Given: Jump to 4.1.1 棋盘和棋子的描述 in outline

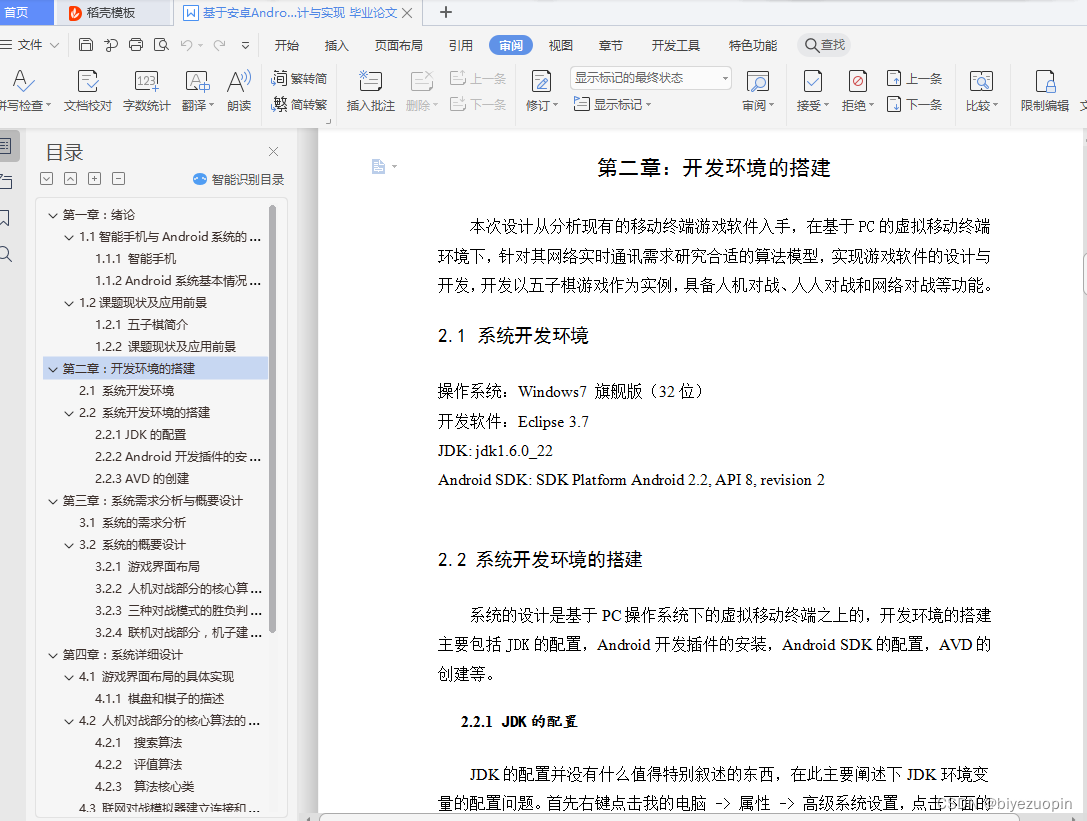Looking at the screenshot, I should click(x=159, y=699).
